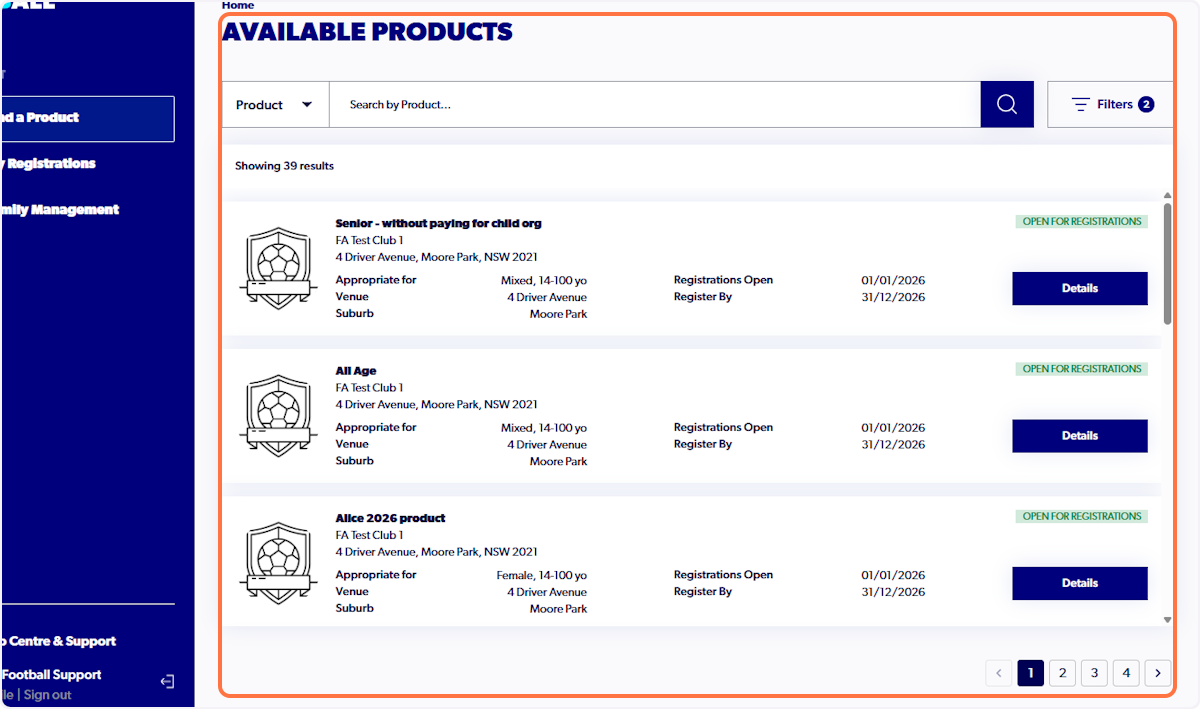Open Football Support link in sidebar
Image resolution: width=1200 pixels, height=709 pixels.
point(51,675)
